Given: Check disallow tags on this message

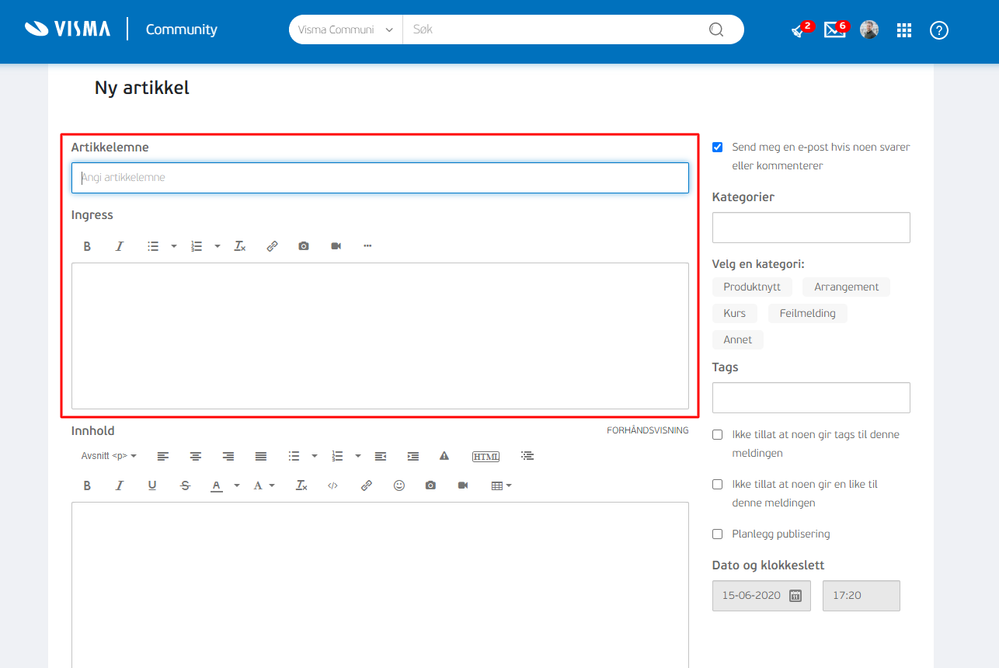Looking at the screenshot, I should 717,435.
